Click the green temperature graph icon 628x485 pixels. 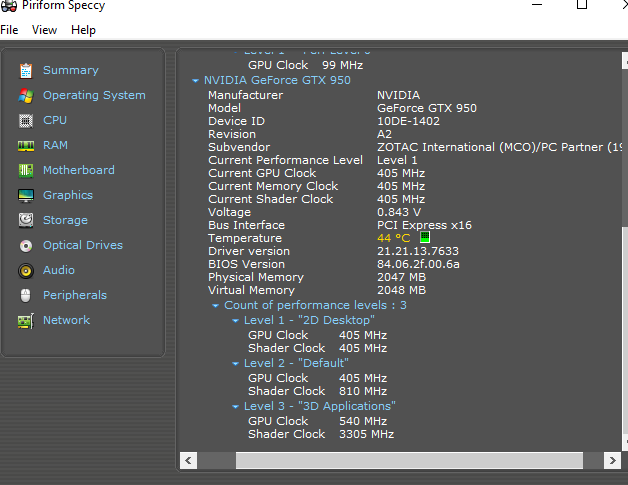425,237
